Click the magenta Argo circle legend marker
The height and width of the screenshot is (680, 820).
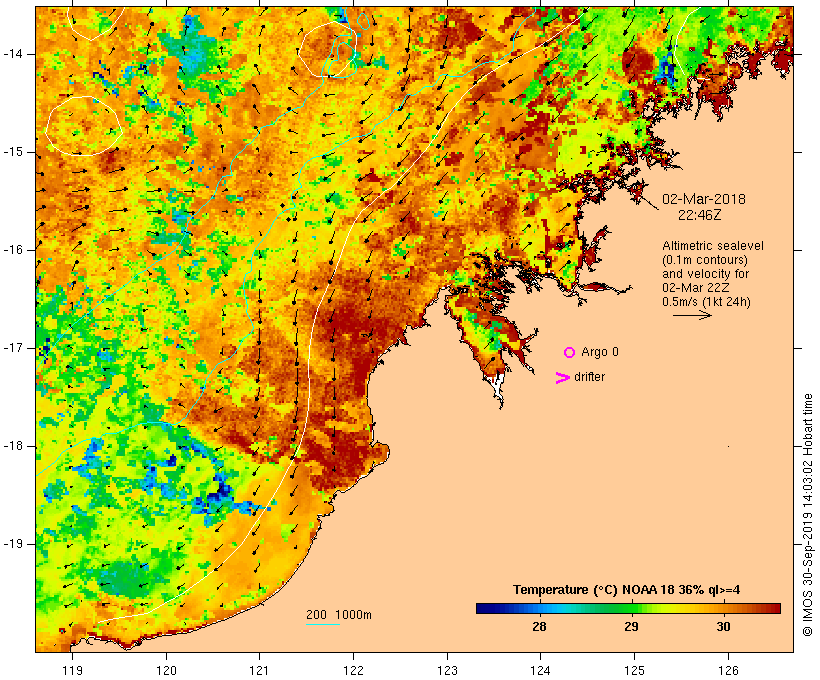pyautogui.click(x=569, y=353)
